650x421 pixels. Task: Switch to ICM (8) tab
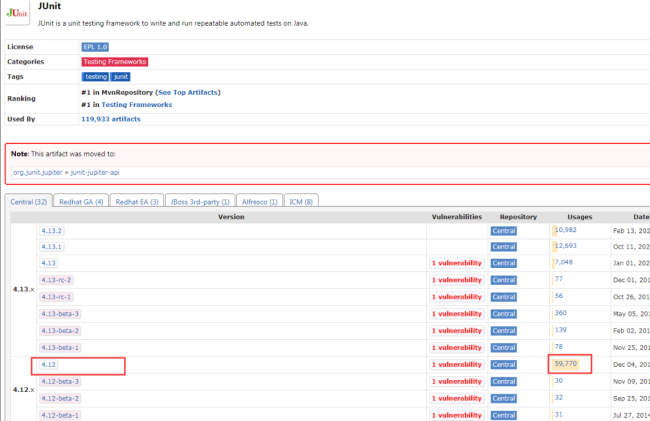[301, 202]
